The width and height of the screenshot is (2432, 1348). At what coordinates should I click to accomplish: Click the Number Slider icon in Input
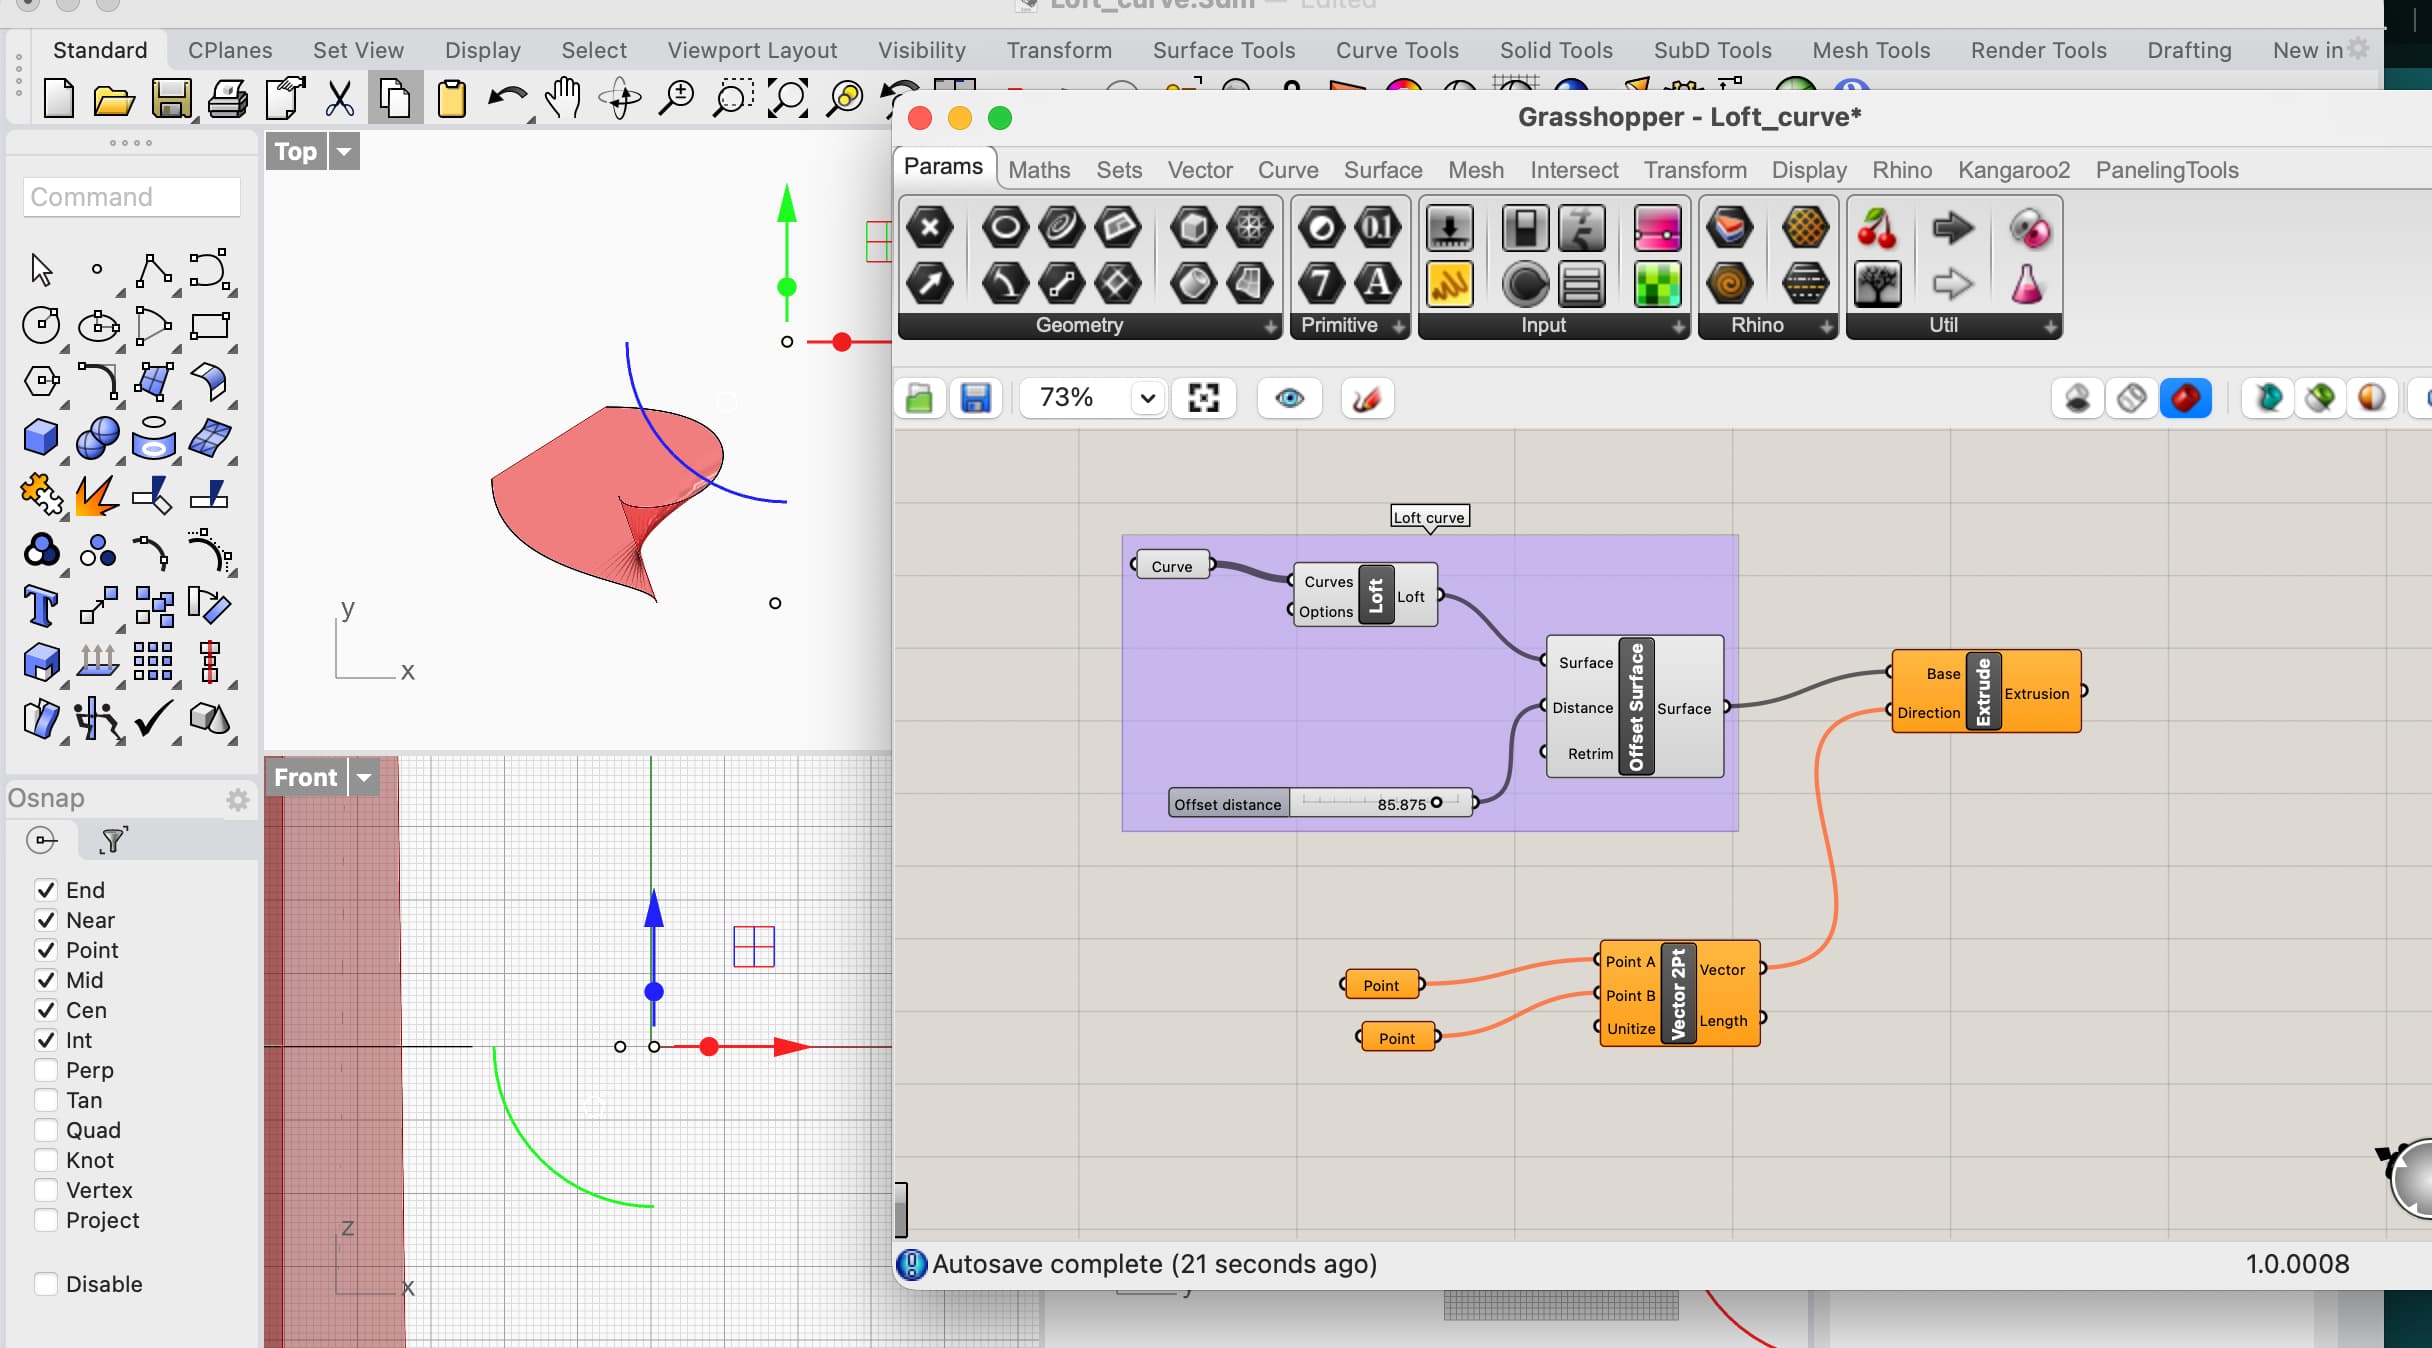click(x=1449, y=229)
